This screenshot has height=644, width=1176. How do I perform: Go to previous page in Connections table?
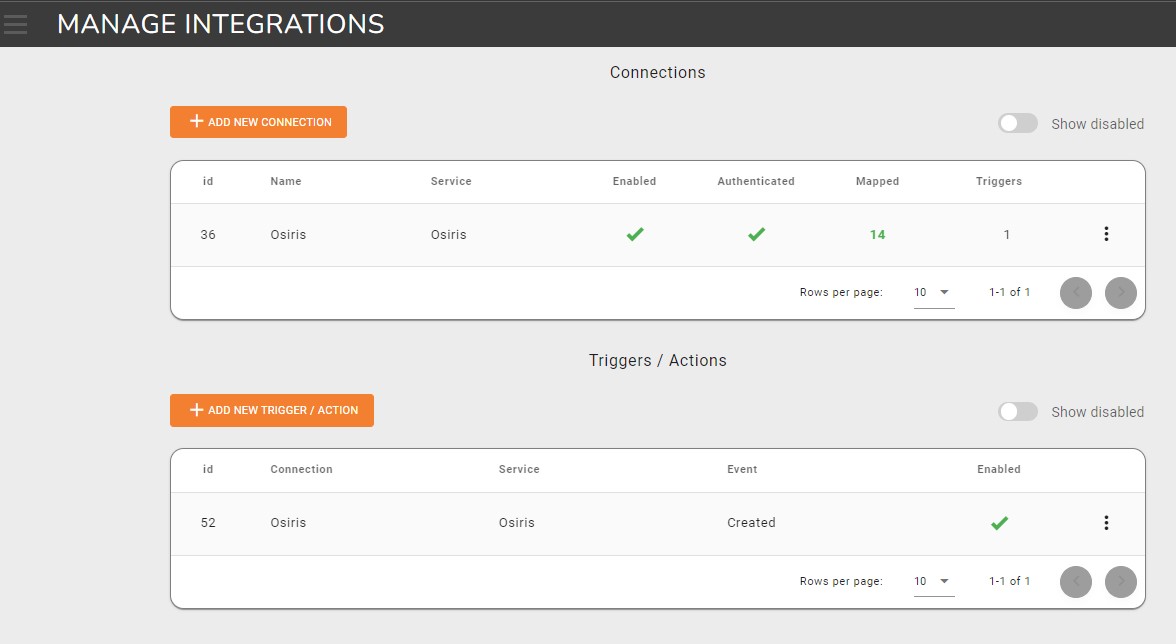tap(1076, 293)
